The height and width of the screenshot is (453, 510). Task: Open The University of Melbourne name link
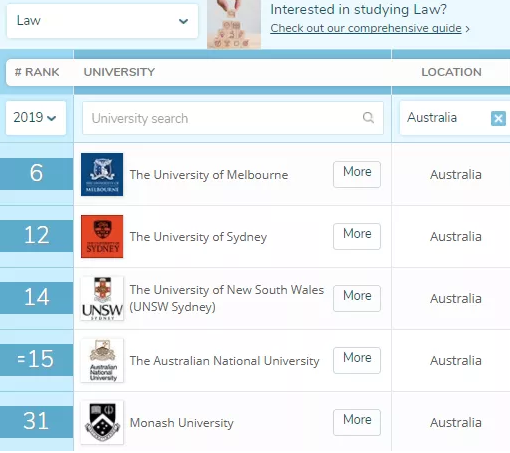tap(209, 175)
